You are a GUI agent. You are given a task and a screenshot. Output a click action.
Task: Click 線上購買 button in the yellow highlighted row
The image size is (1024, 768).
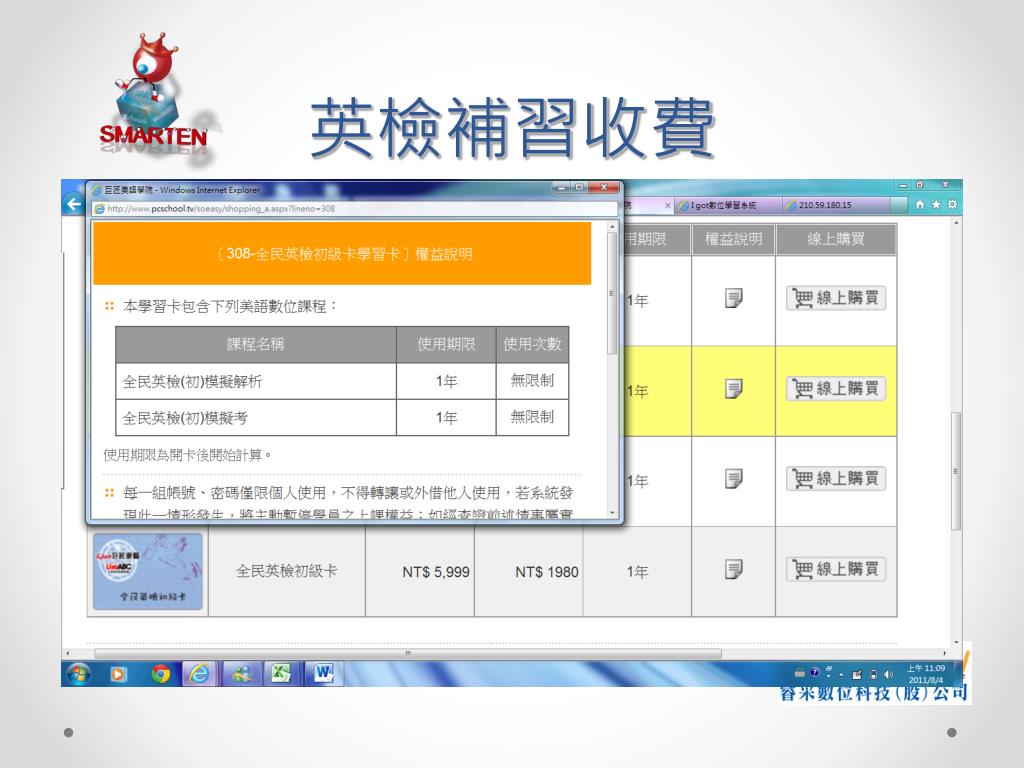(836, 389)
